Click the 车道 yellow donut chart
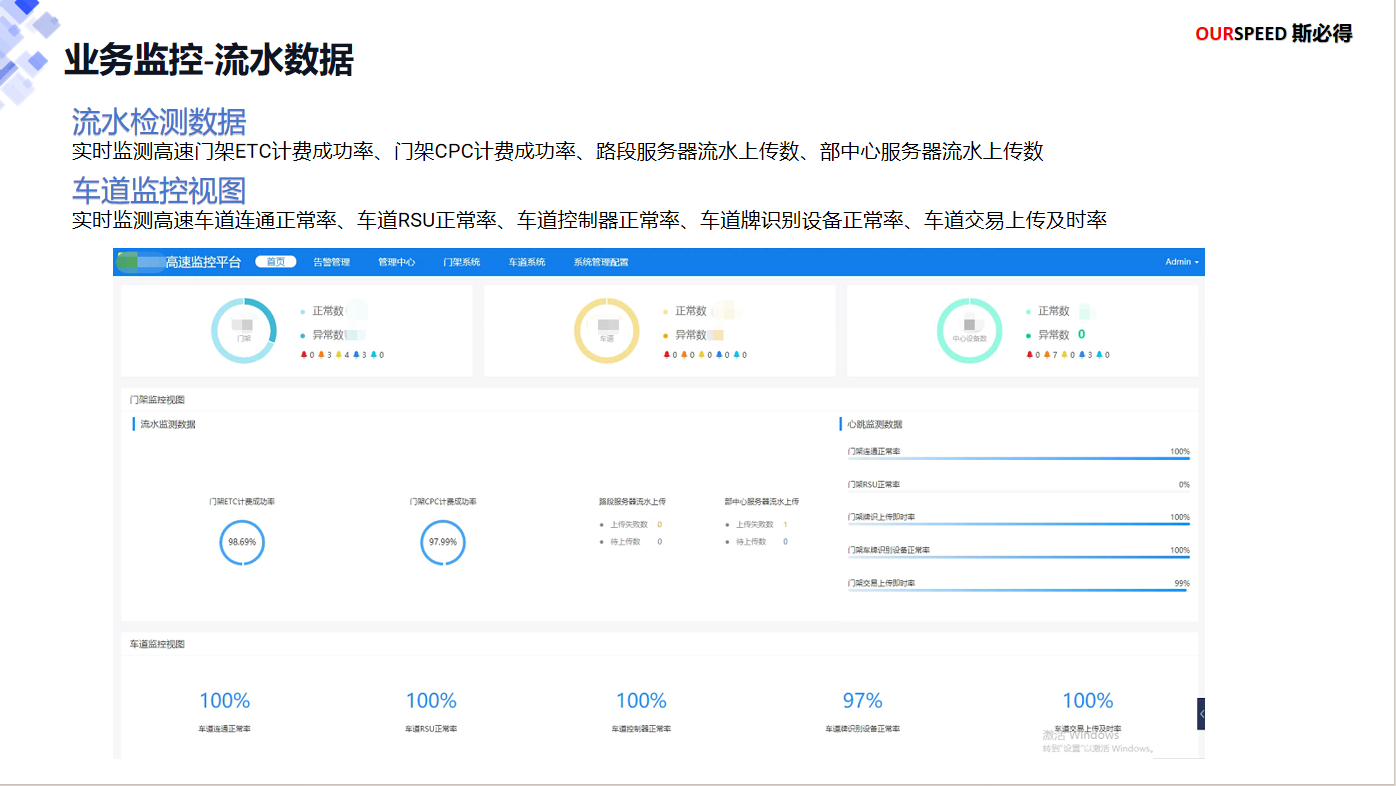This screenshot has width=1396, height=786. pos(606,331)
